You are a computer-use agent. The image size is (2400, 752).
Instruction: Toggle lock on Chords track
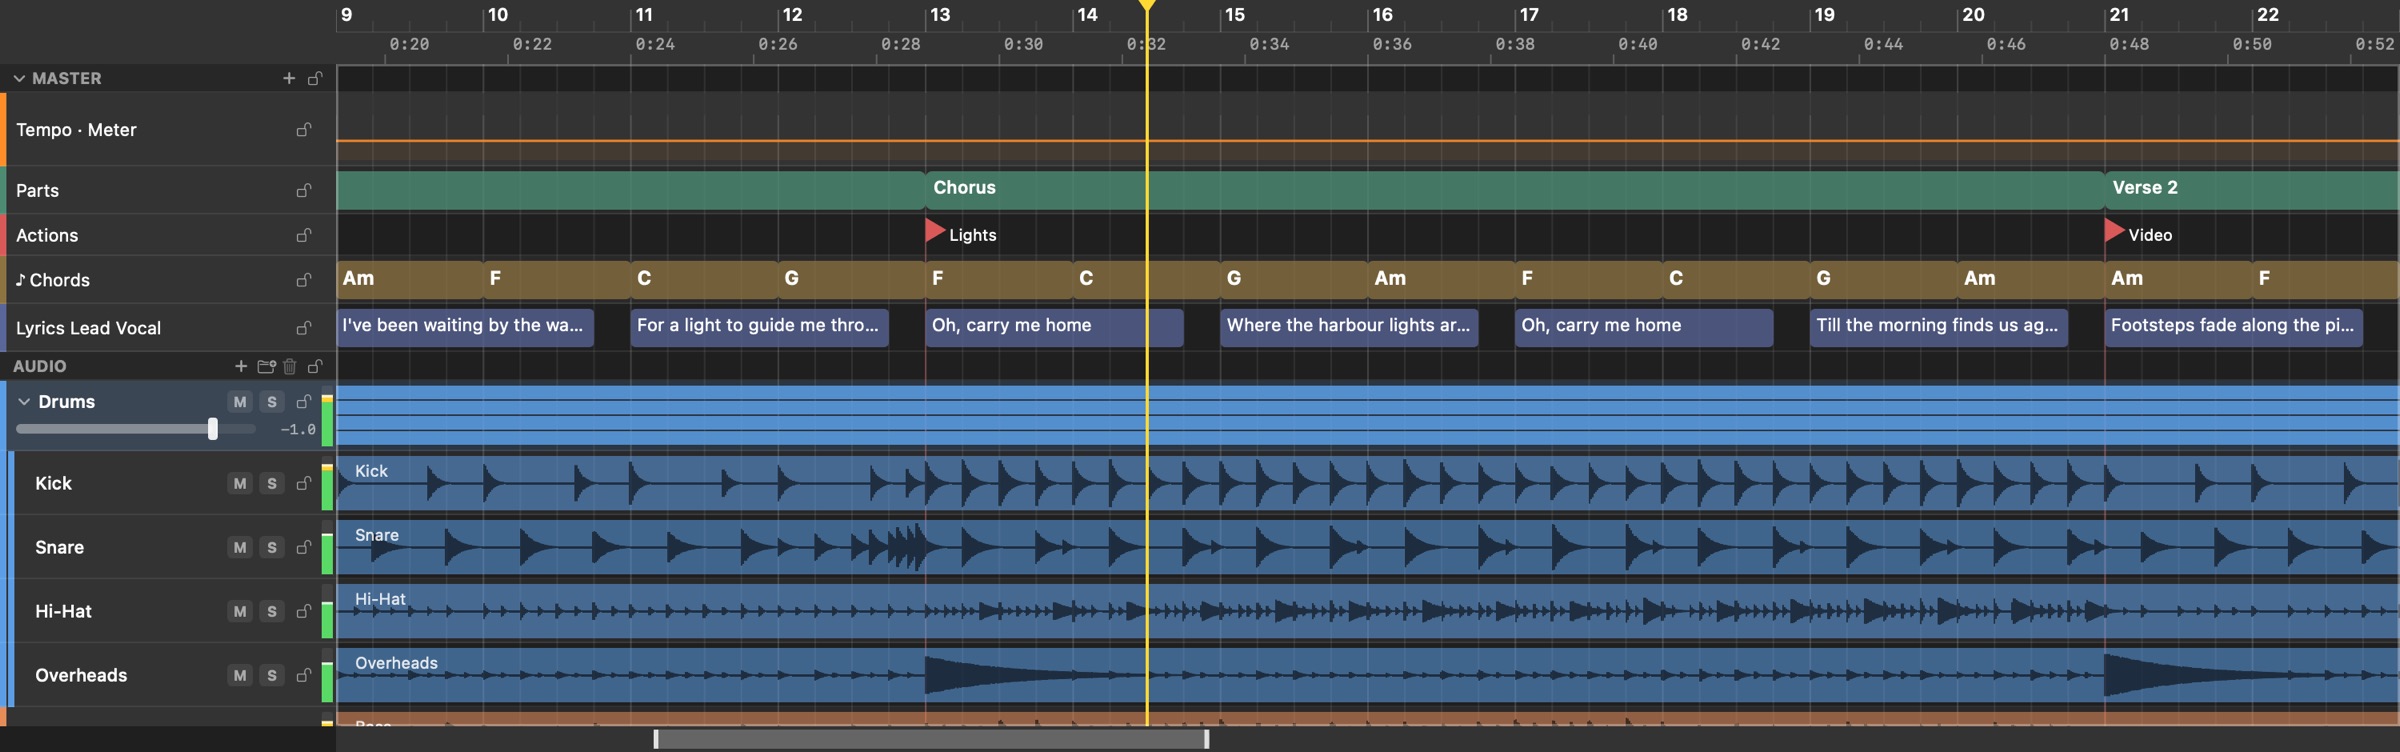[x=304, y=280]
